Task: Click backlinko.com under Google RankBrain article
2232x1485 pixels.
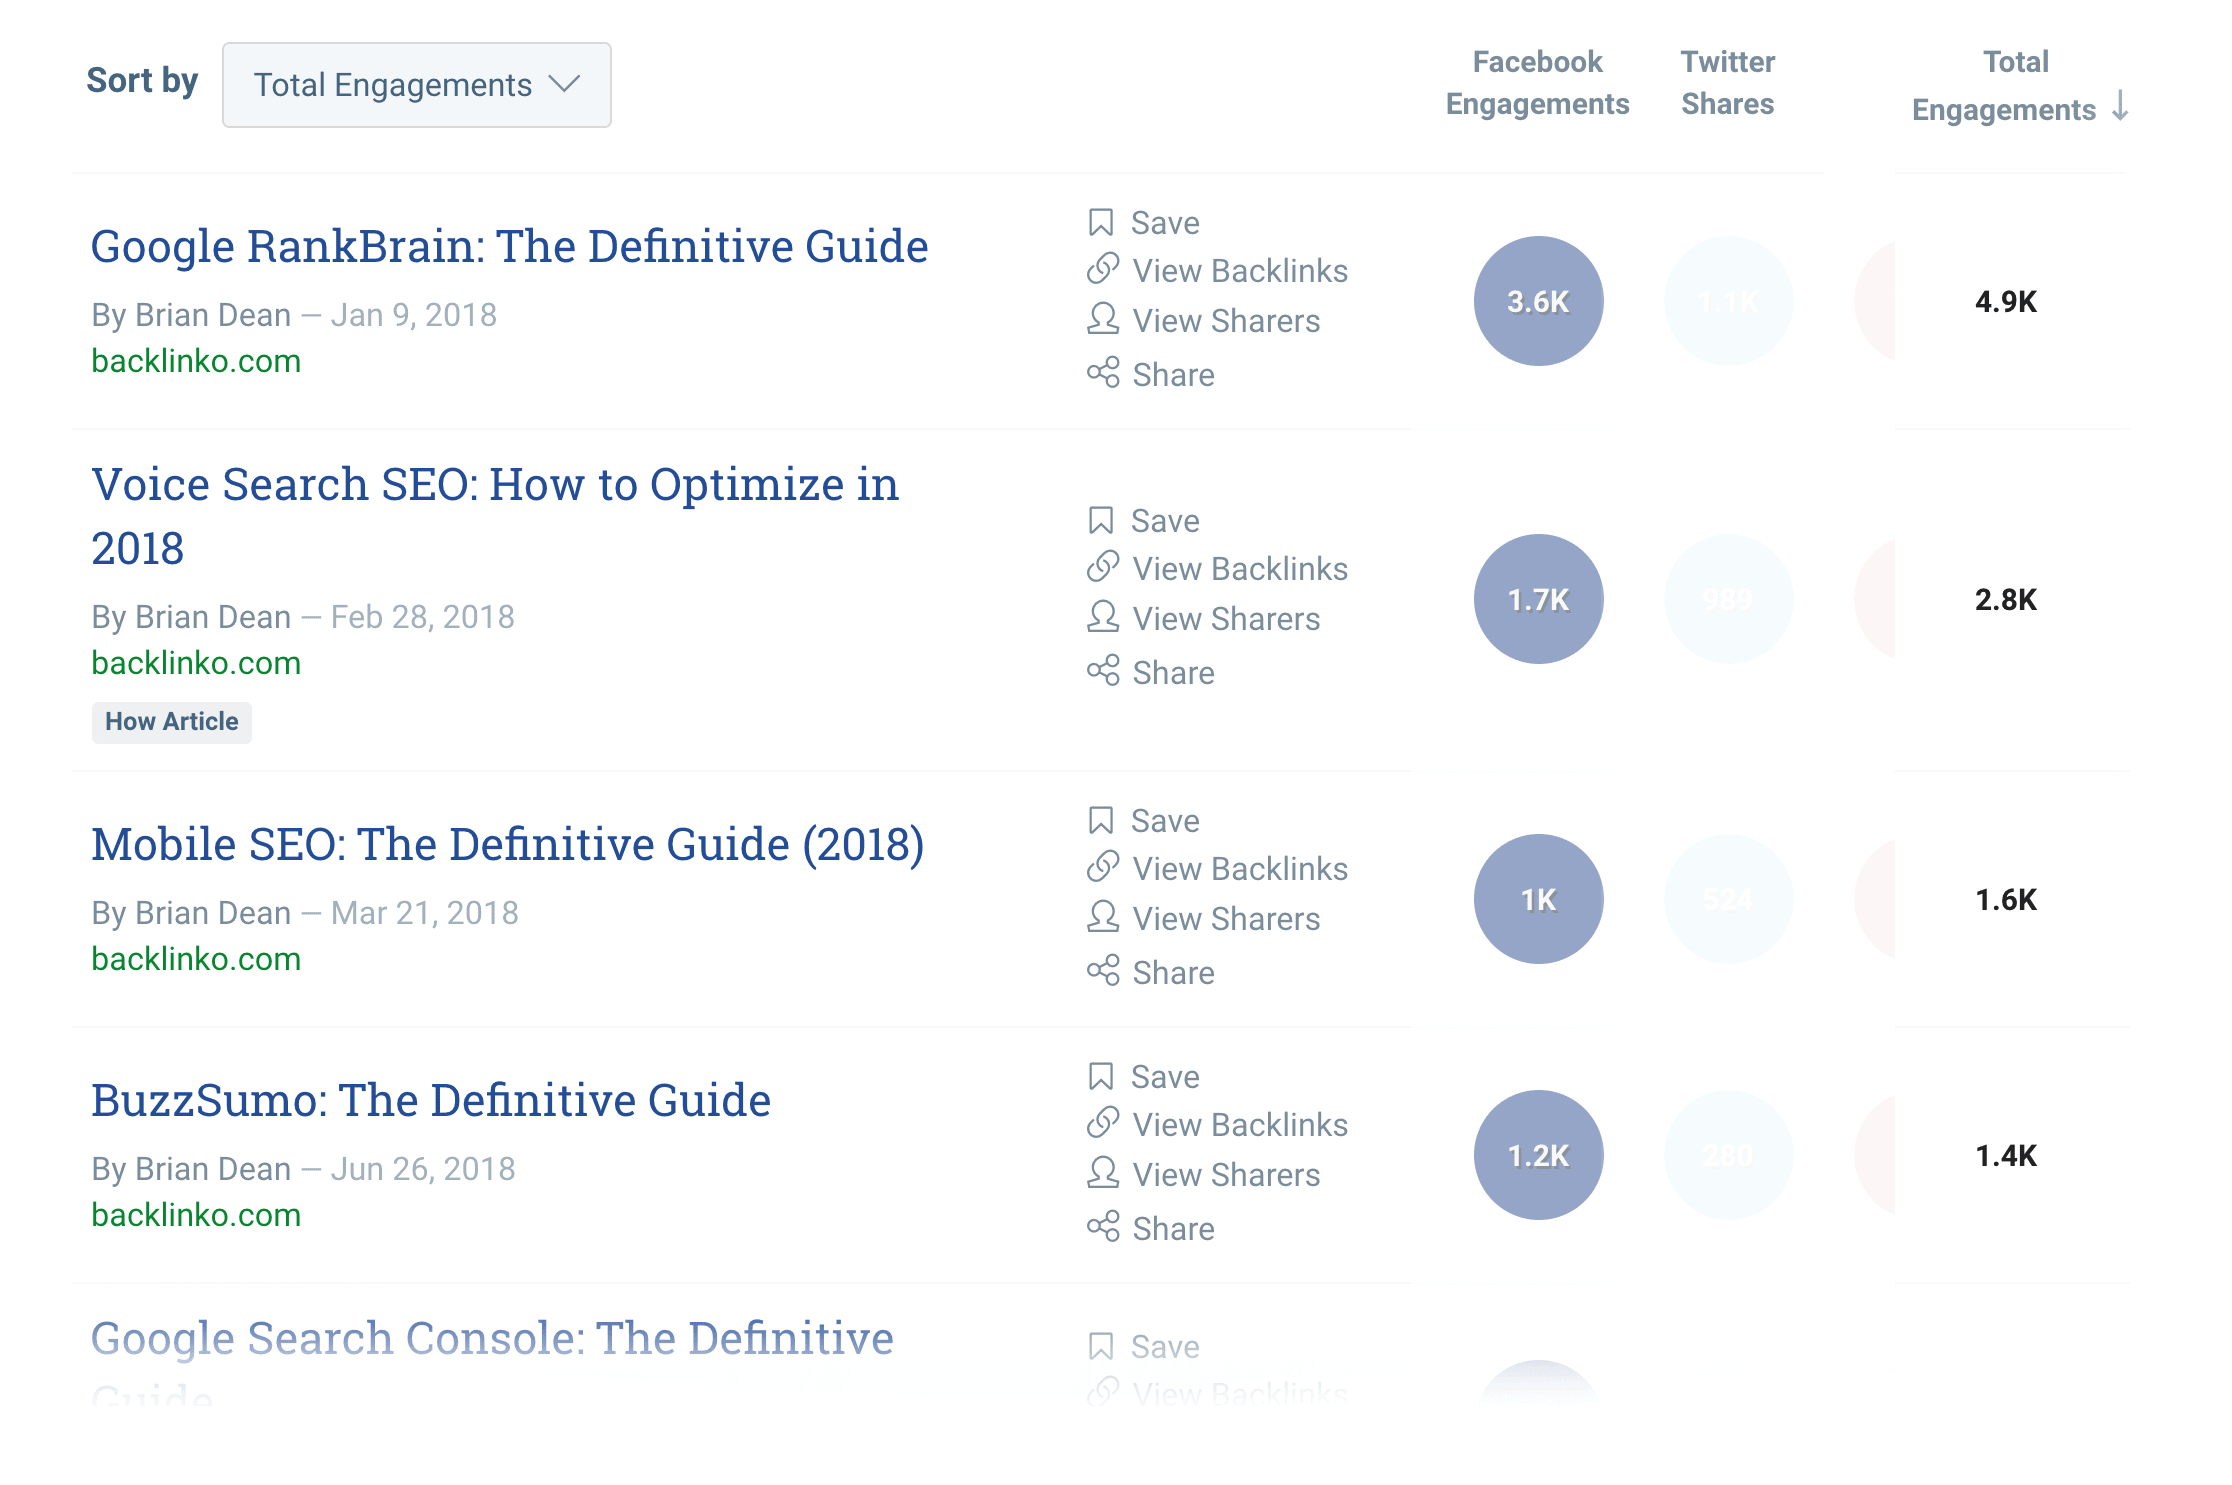Action: pos(196,361)
